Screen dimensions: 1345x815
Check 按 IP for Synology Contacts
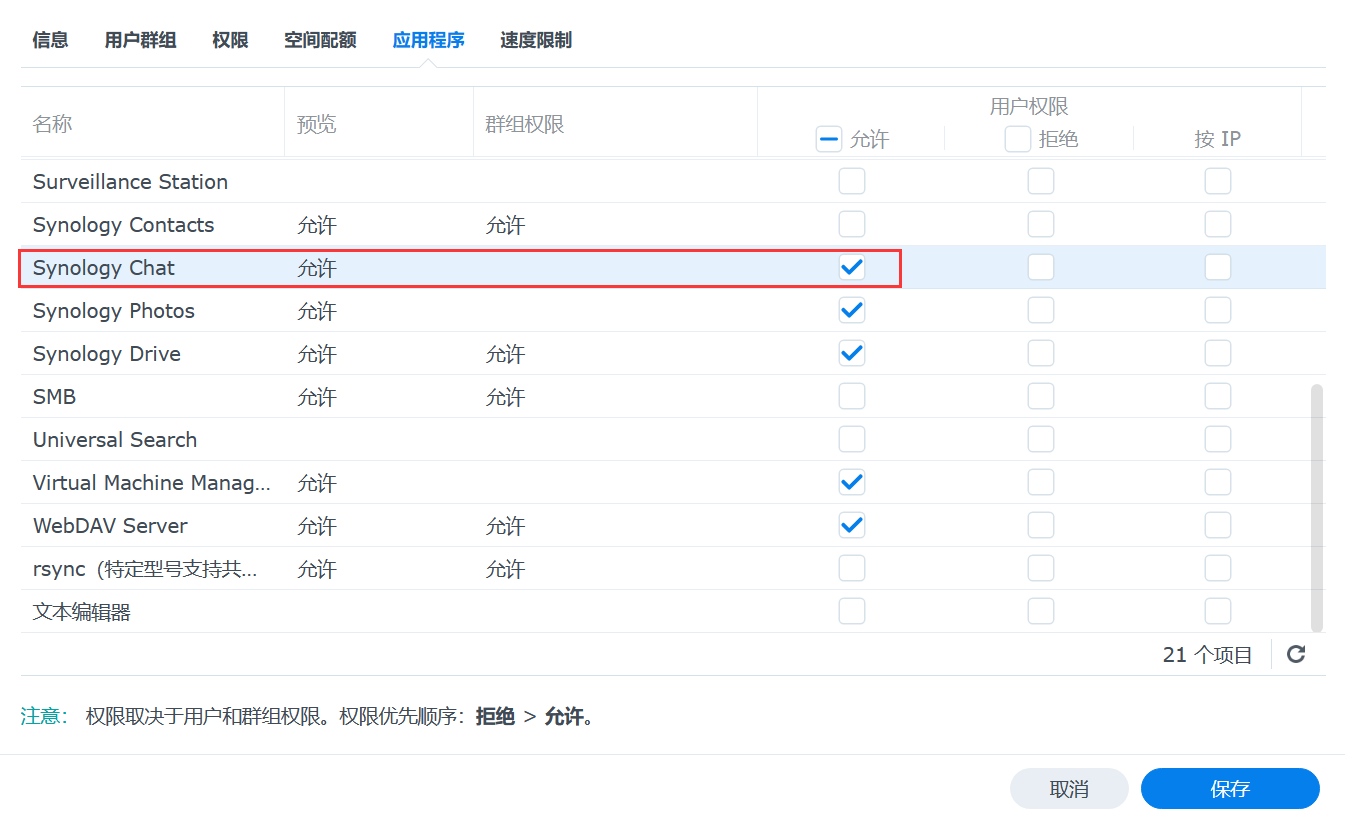pyautogui.click(x=1218, y=224)
